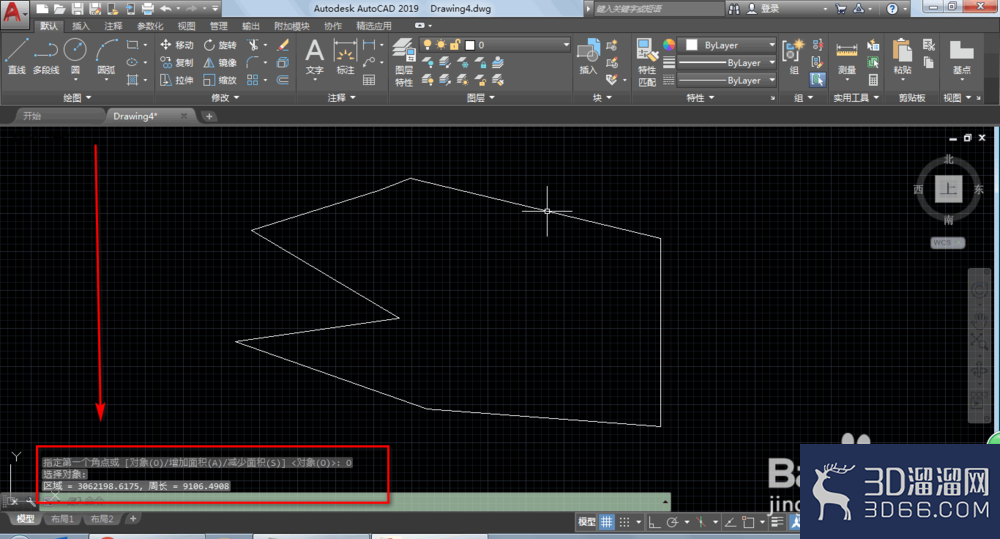The height and width of the screenshot is (539, 1000).
Task: Open Autodesk App Store cart icon
Action: point(841,8)
